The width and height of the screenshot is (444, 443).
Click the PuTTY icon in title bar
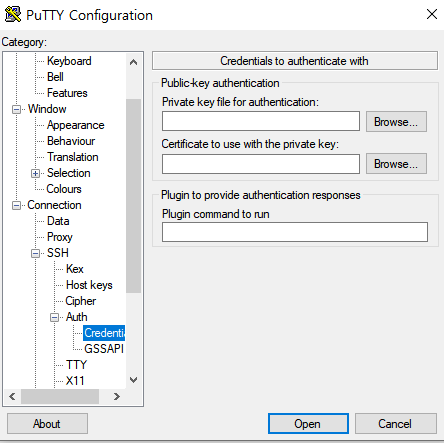pyautogui.click(x=13, y=15)
